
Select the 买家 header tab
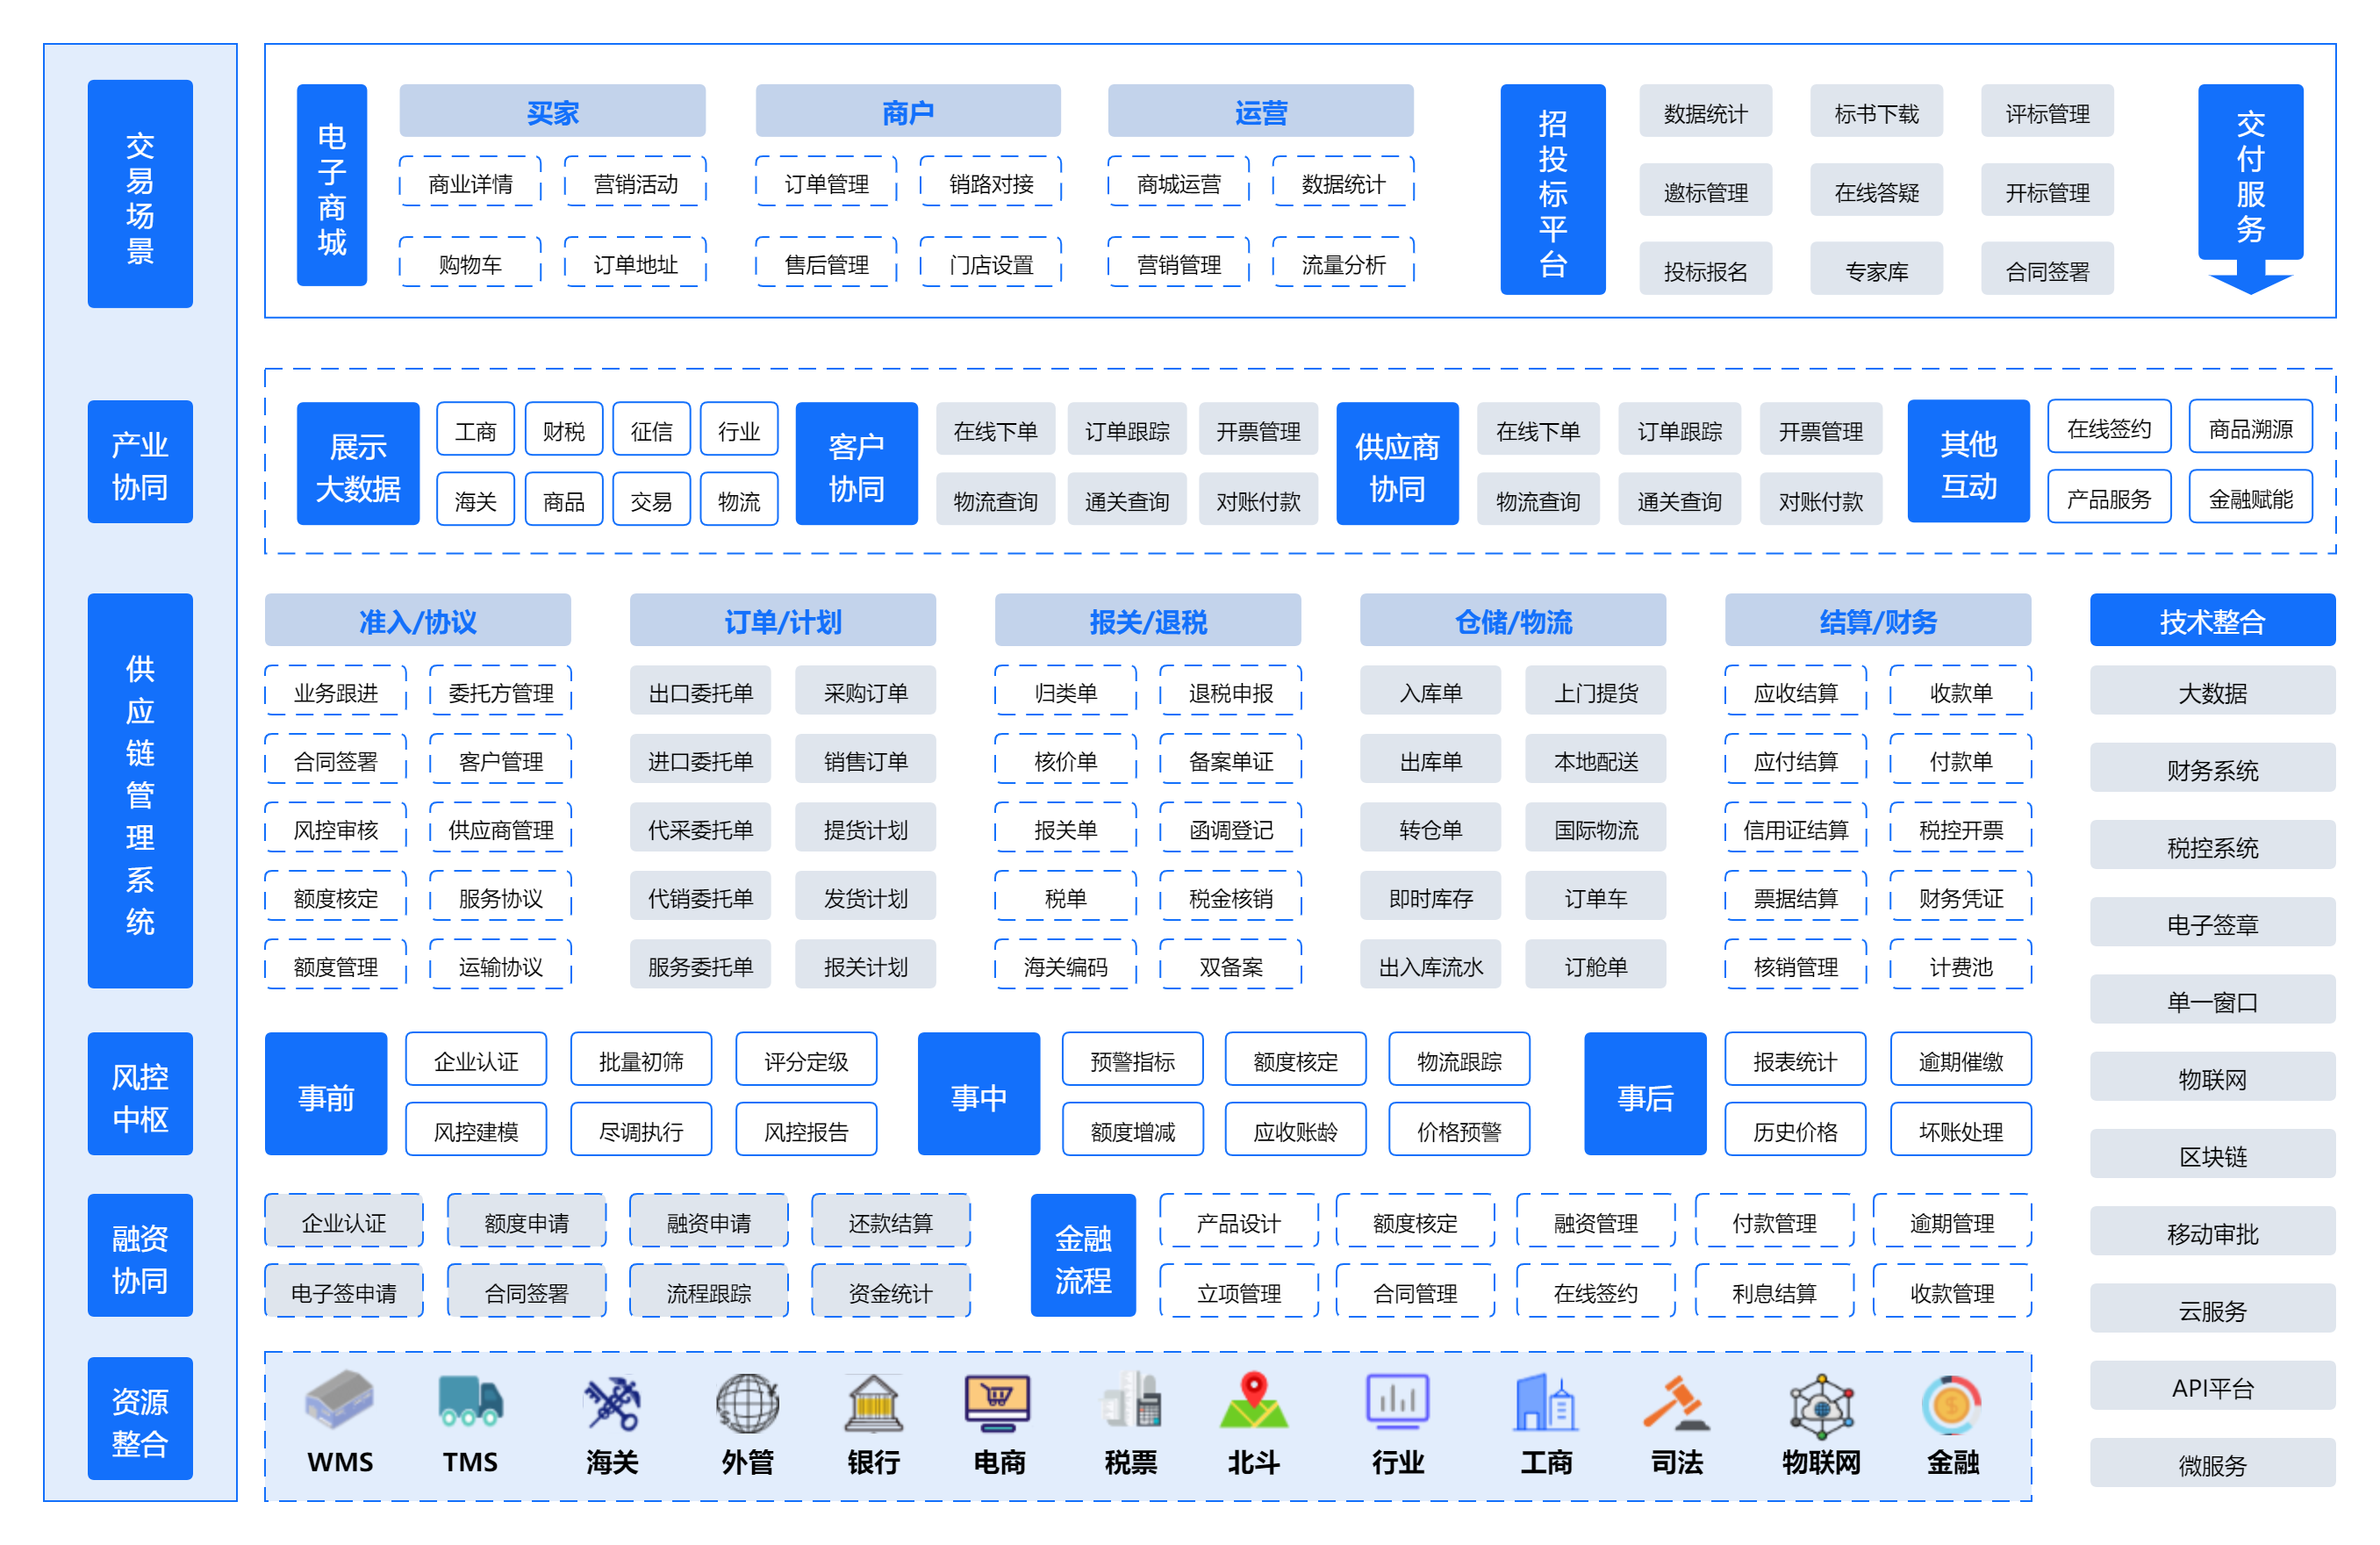[552, 111]
